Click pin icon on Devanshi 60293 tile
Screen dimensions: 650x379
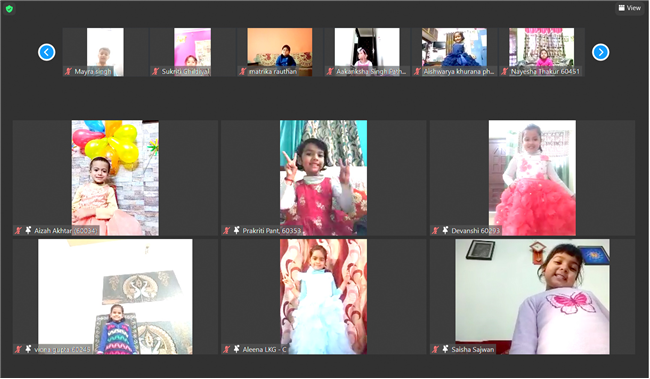point(445,230)
